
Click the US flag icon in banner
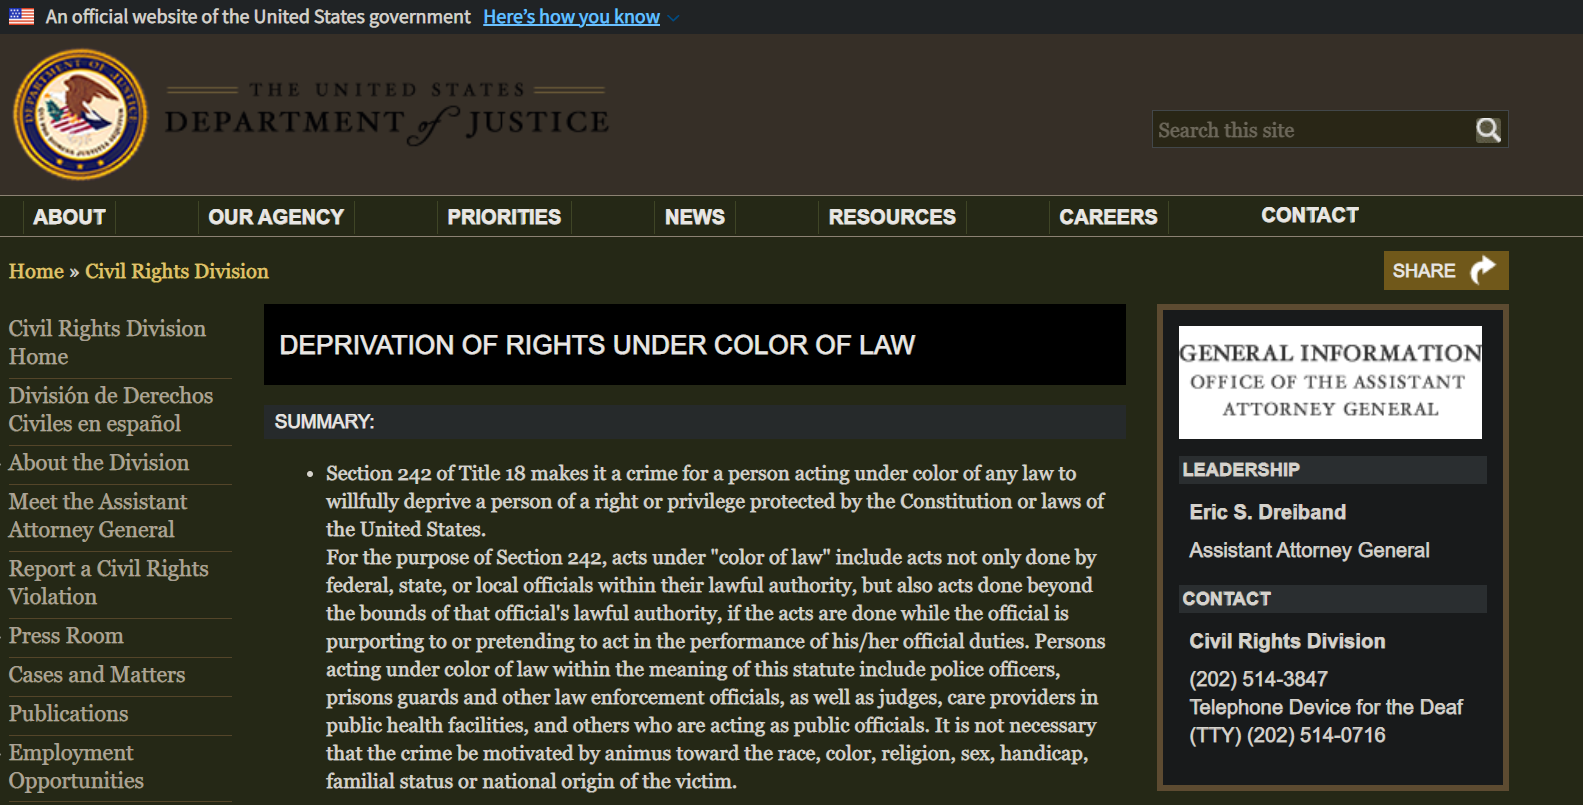pyautogui.click(x=21, y=17)
